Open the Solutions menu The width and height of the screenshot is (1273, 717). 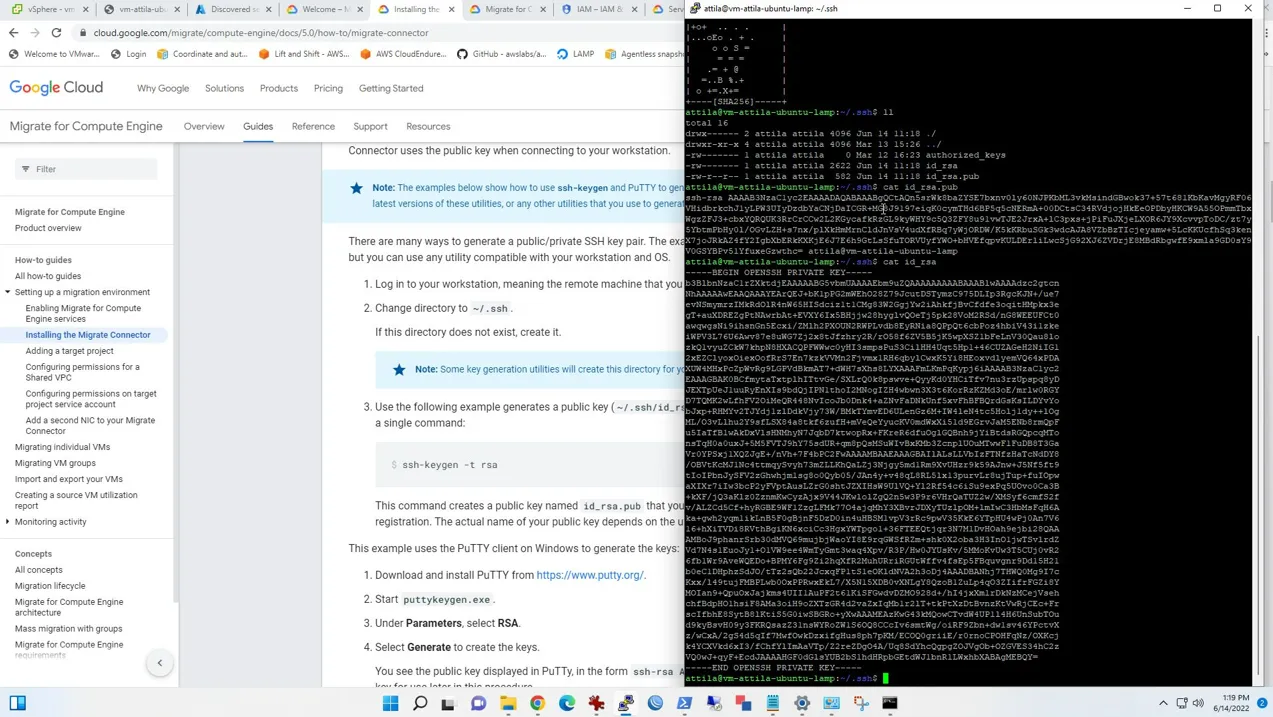[224, 88]
